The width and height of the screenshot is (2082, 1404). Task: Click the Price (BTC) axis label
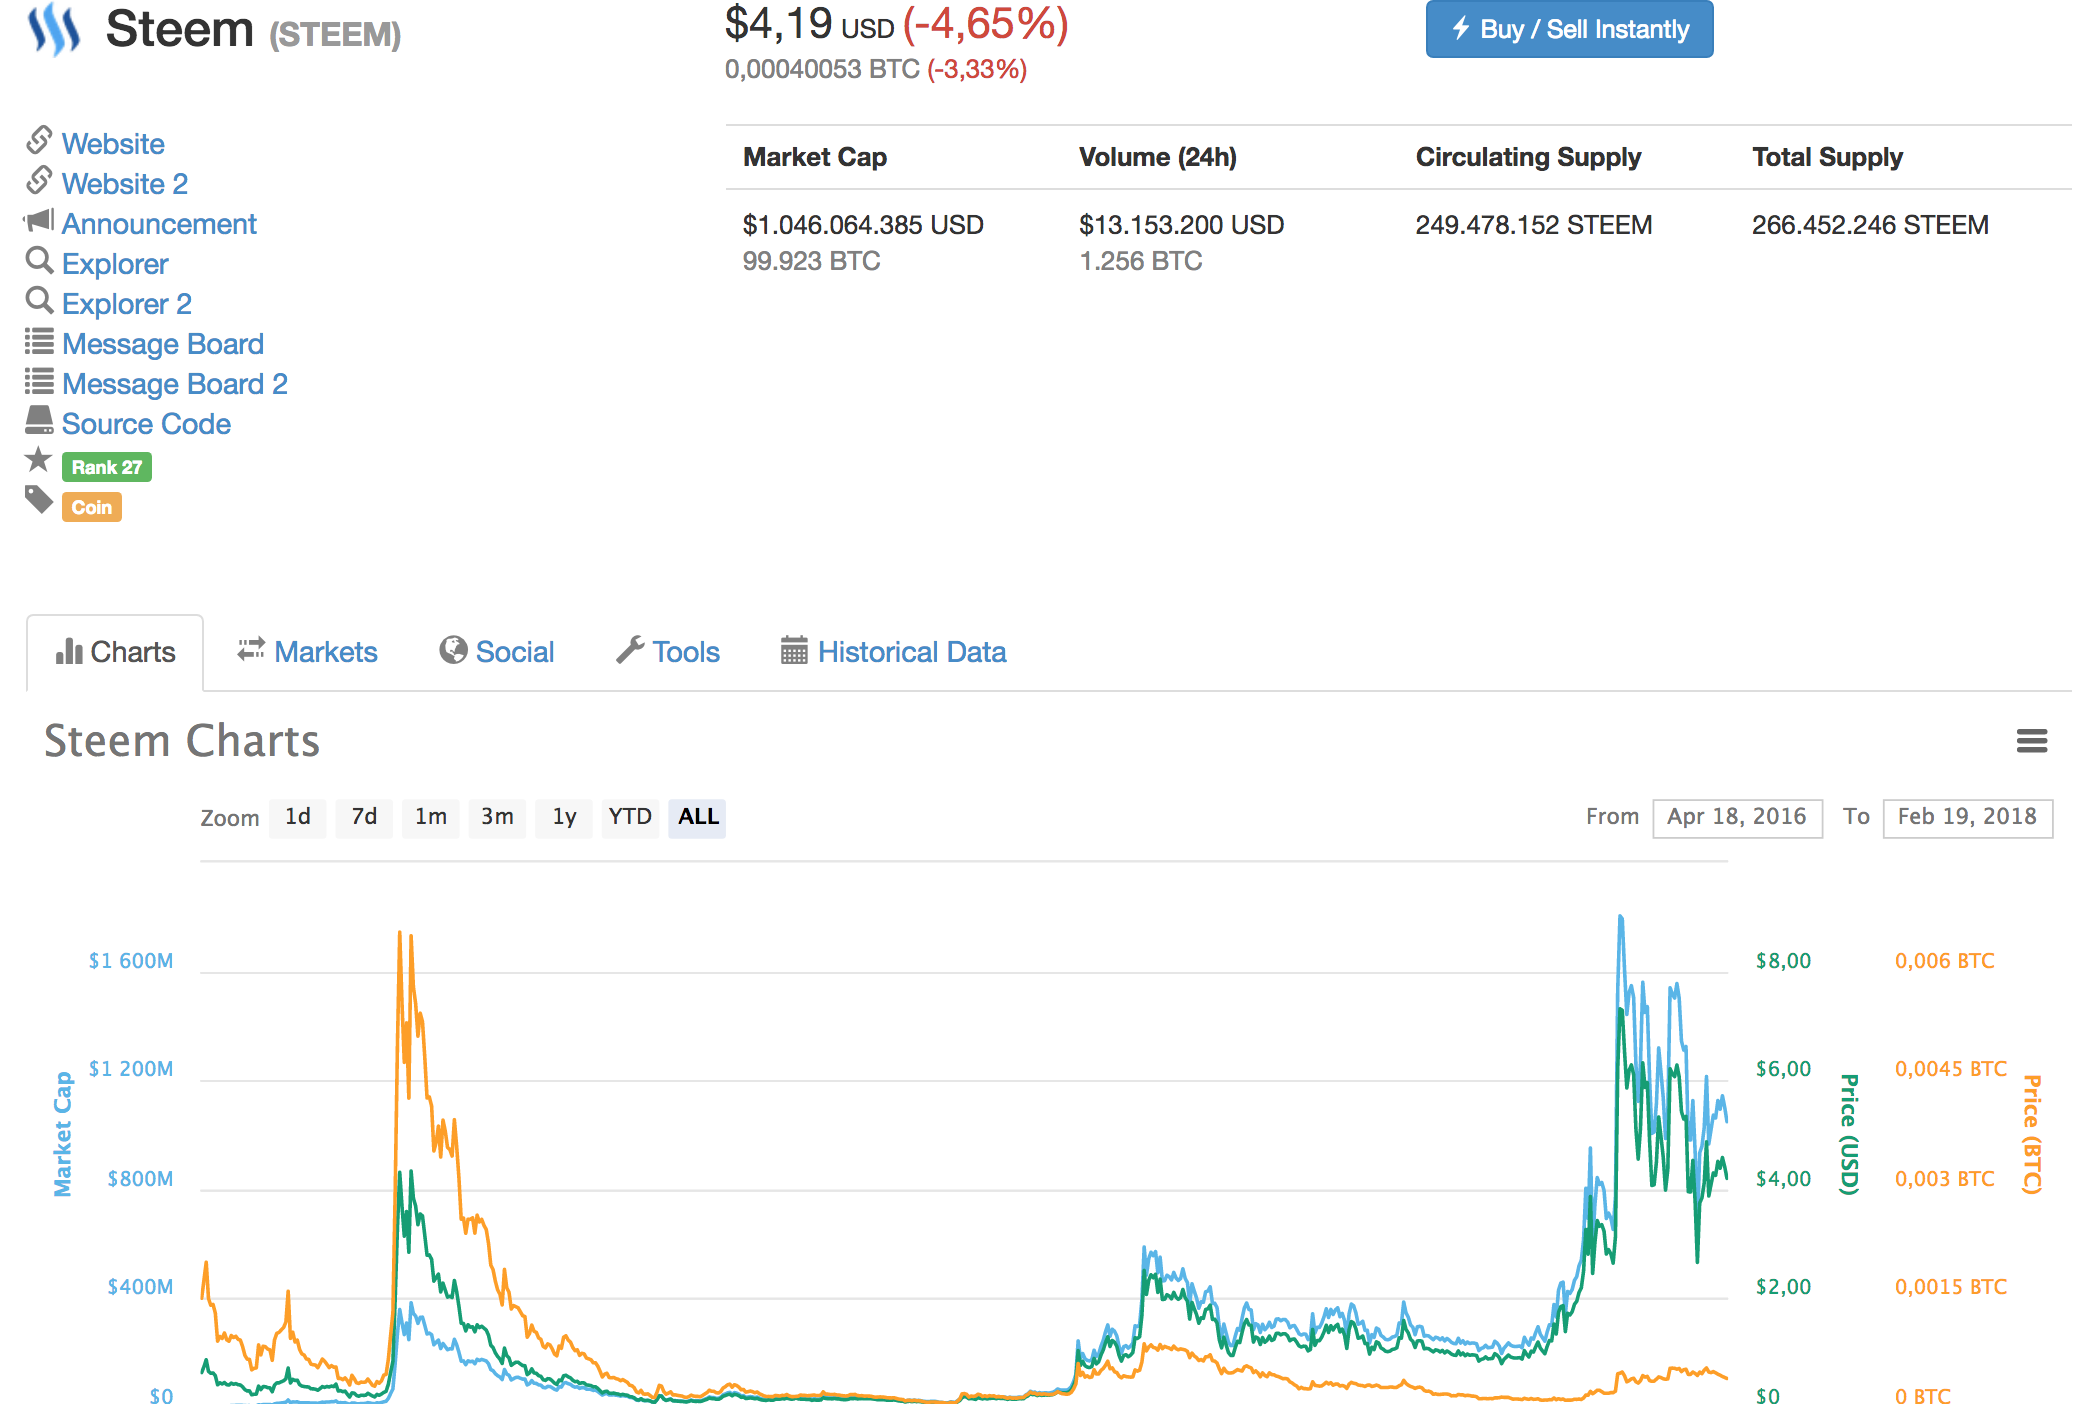[2031, 1134]
